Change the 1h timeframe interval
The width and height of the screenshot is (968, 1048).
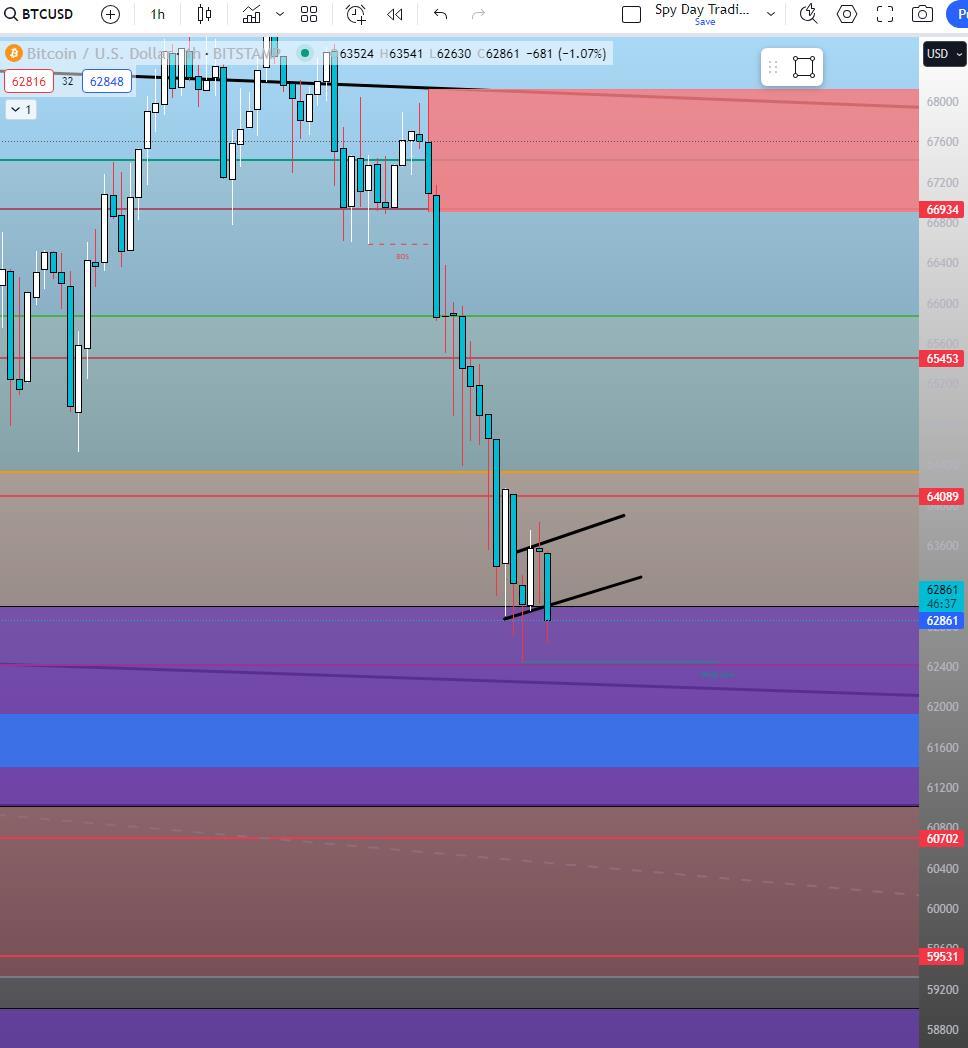point(158,14)
